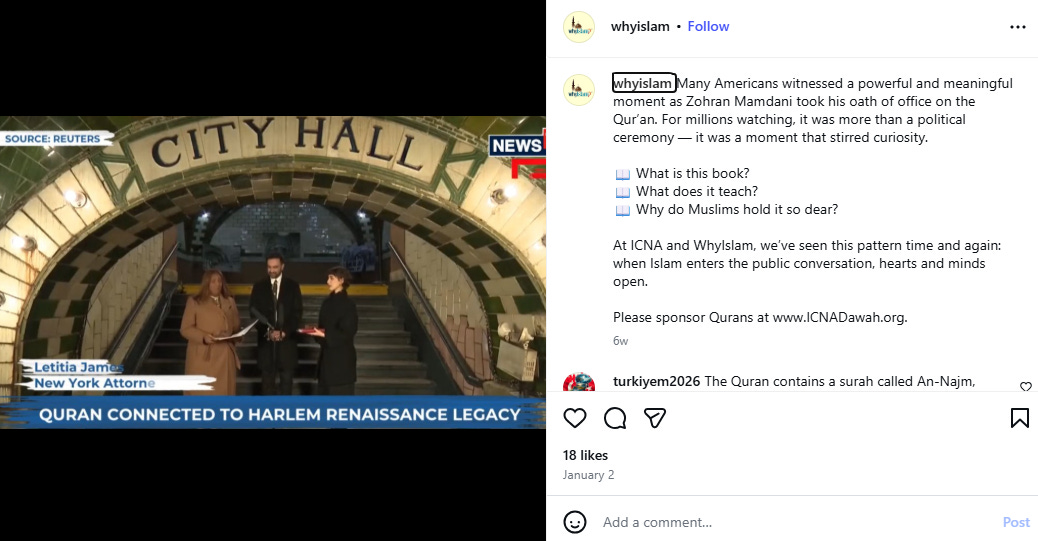Open turkiyem2026 commenter avatar

tap(579, 382)
